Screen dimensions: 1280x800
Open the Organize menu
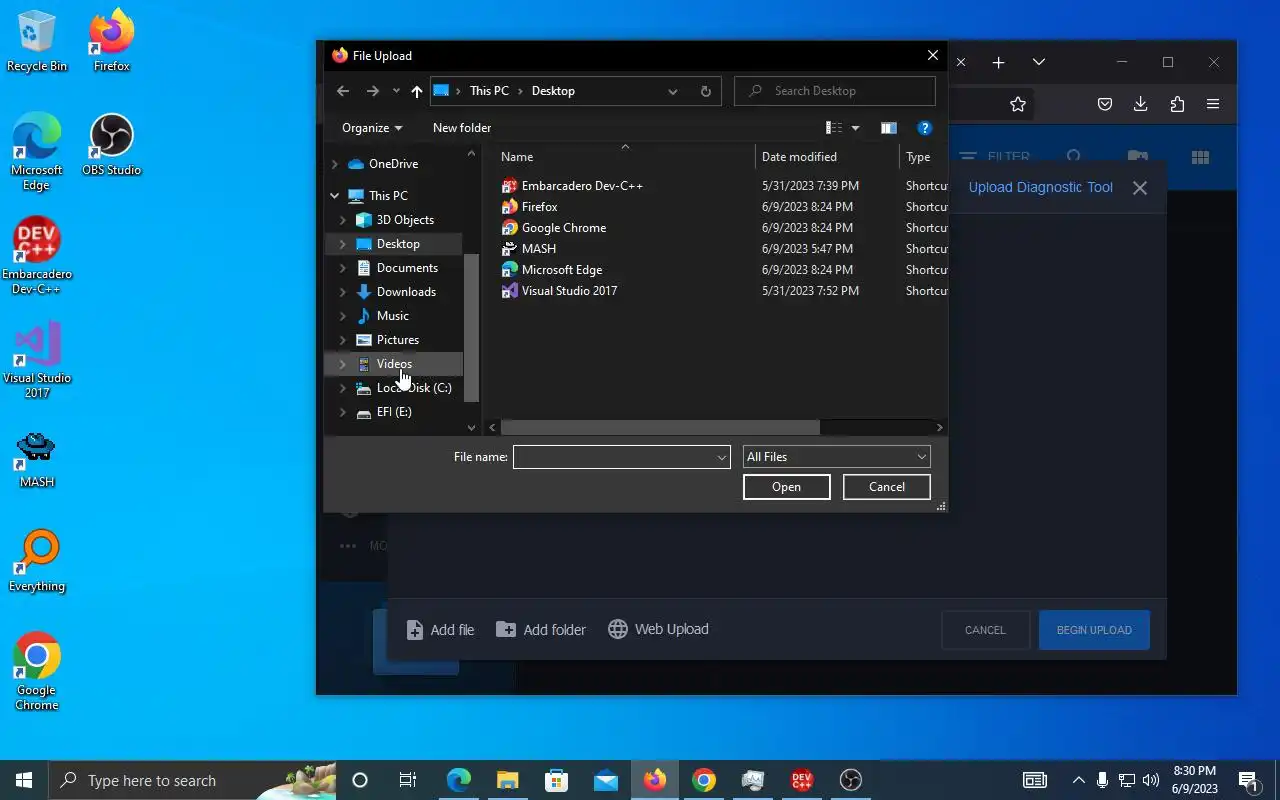point(372,128)
